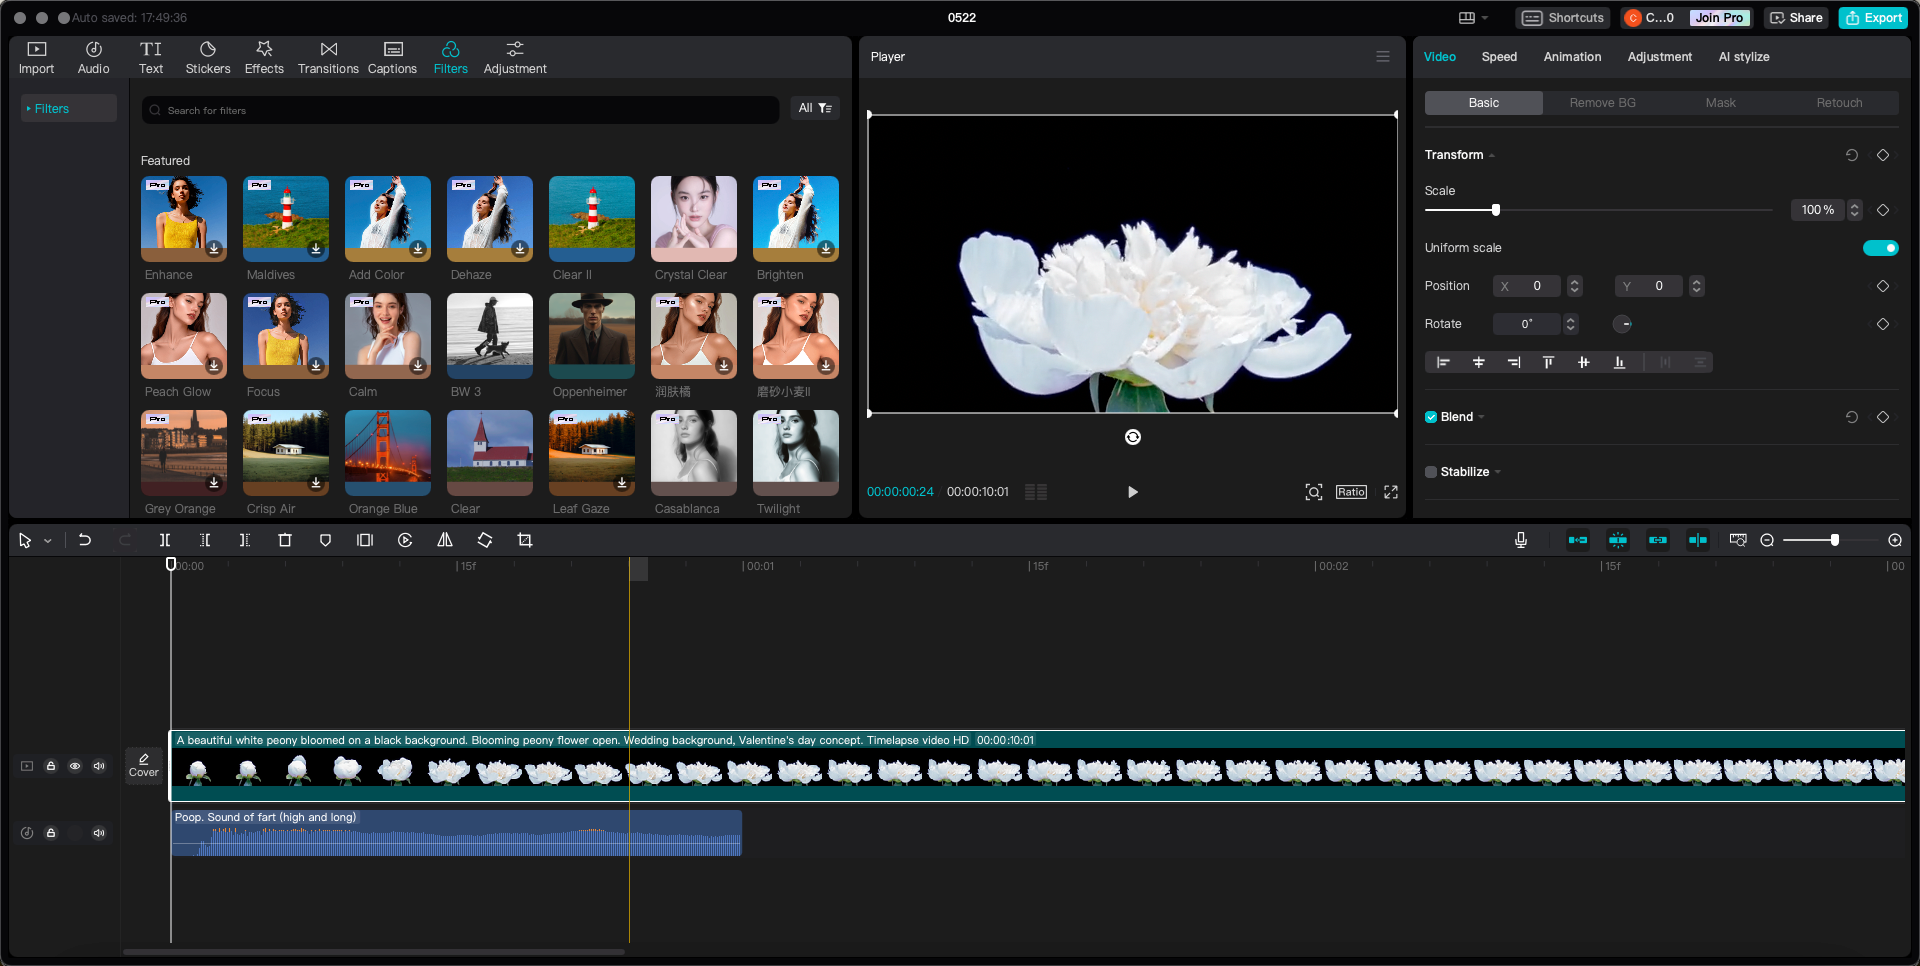
Task: Expand the Stabilize section
Action: click(1497, 471)
